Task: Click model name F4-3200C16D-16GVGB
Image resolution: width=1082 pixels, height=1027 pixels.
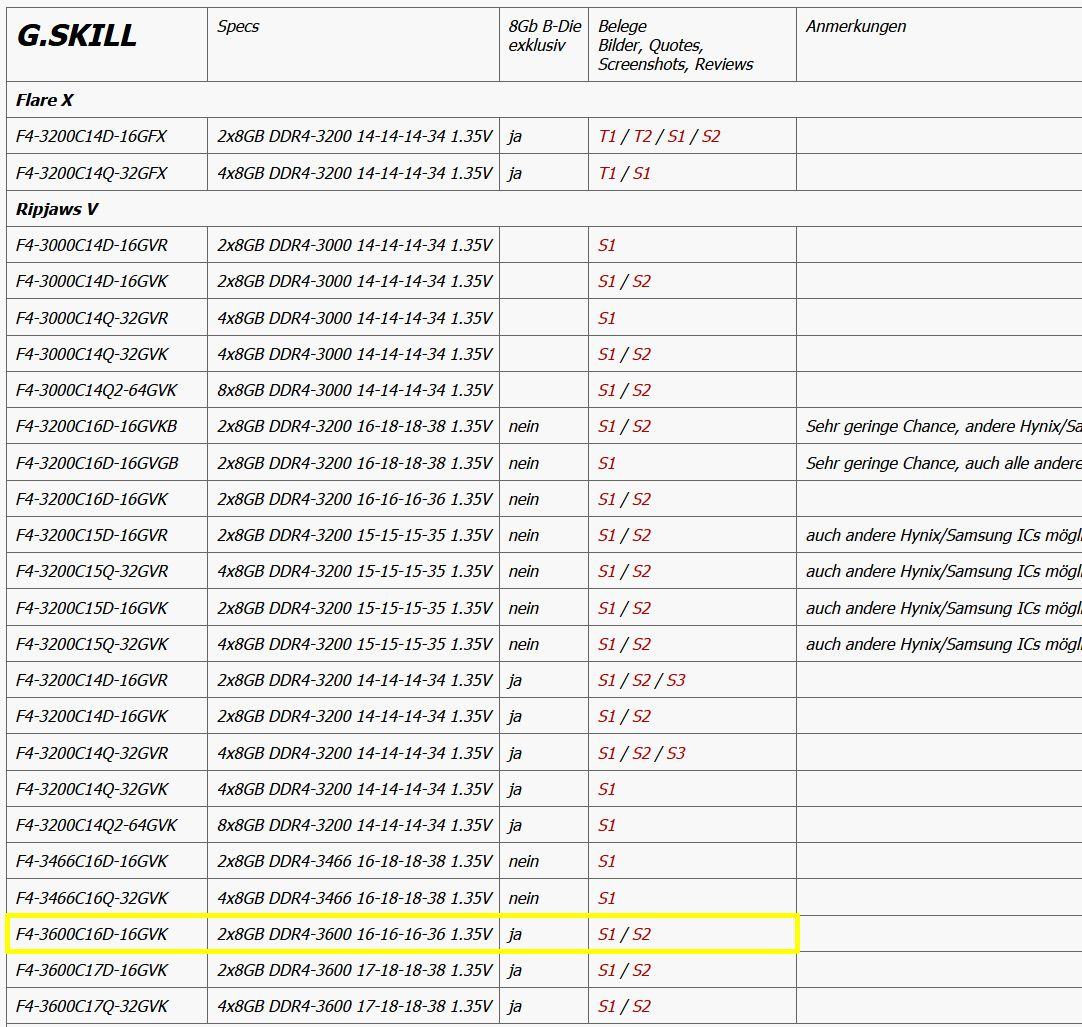Action: (x=97, y=463)
